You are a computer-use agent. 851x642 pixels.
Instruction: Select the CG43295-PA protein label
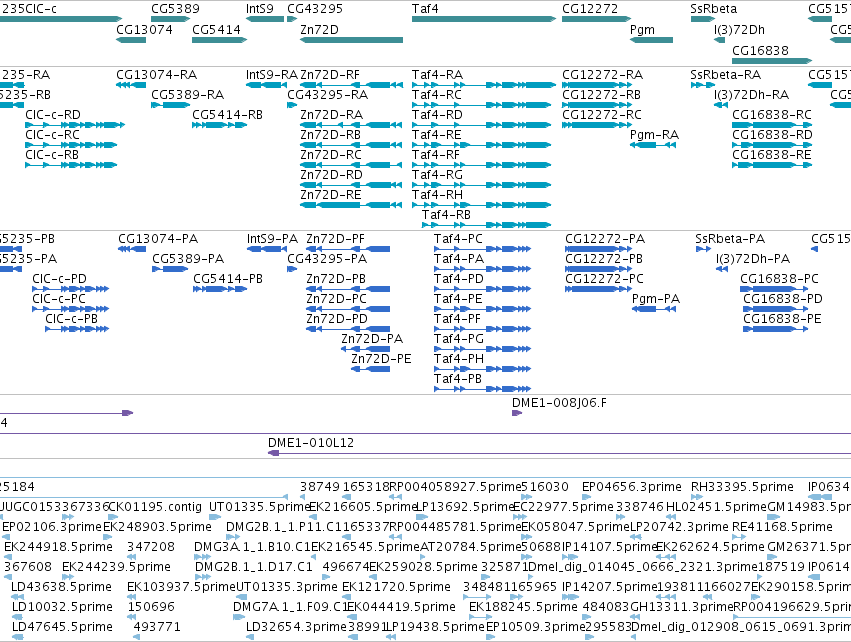[x=327, y=258]
